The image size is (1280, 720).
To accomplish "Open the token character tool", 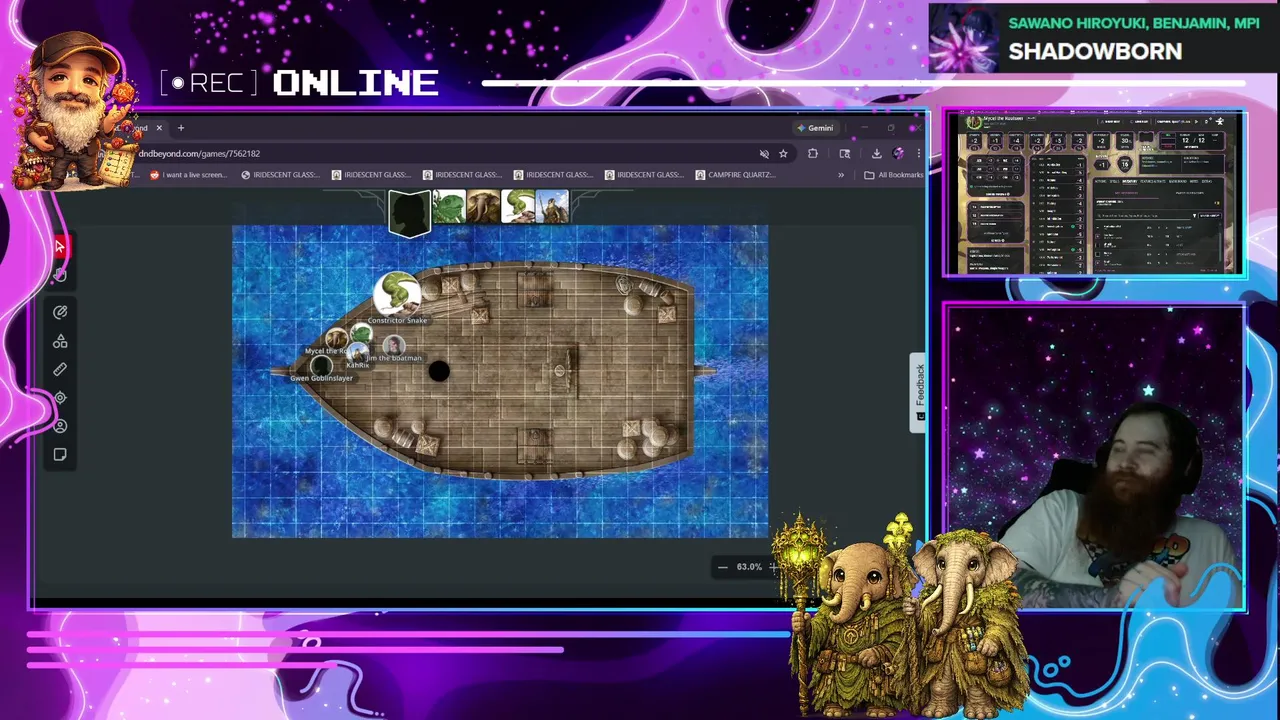I will pyautogui.click(x=60, y=426).
